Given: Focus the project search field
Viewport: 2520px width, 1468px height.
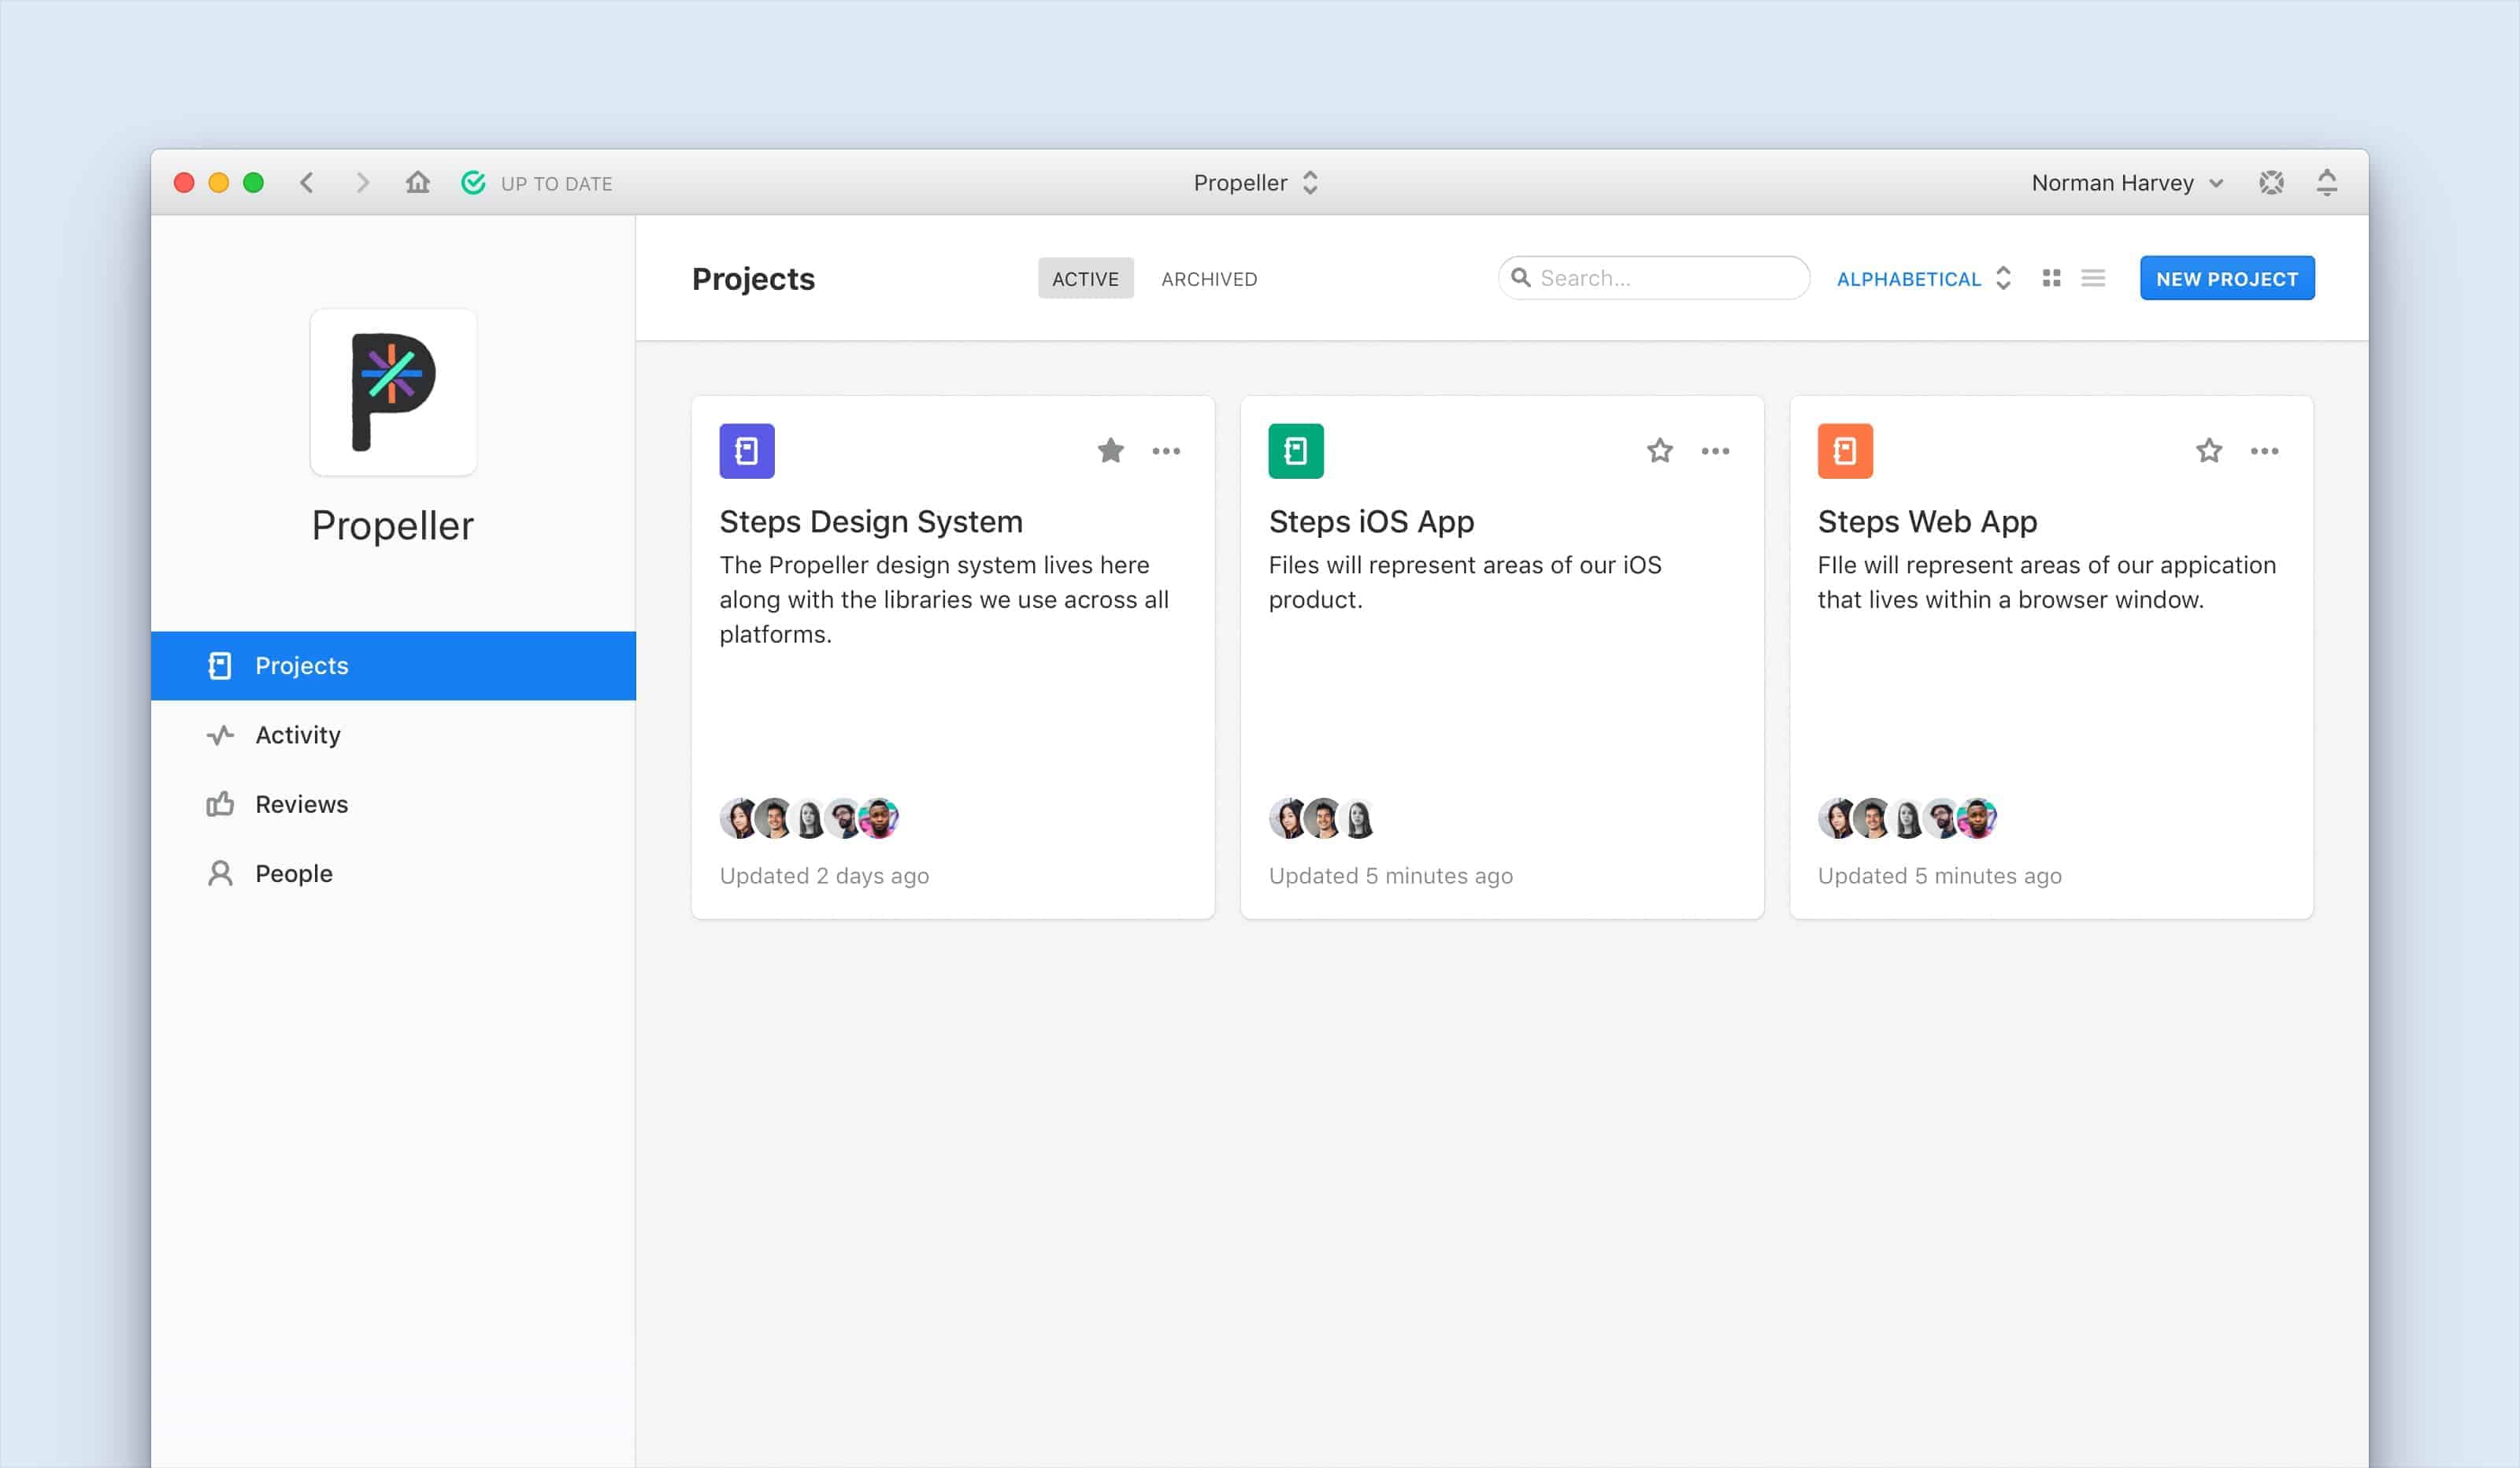Looking at the screenshot, I should coord(1654,277).
